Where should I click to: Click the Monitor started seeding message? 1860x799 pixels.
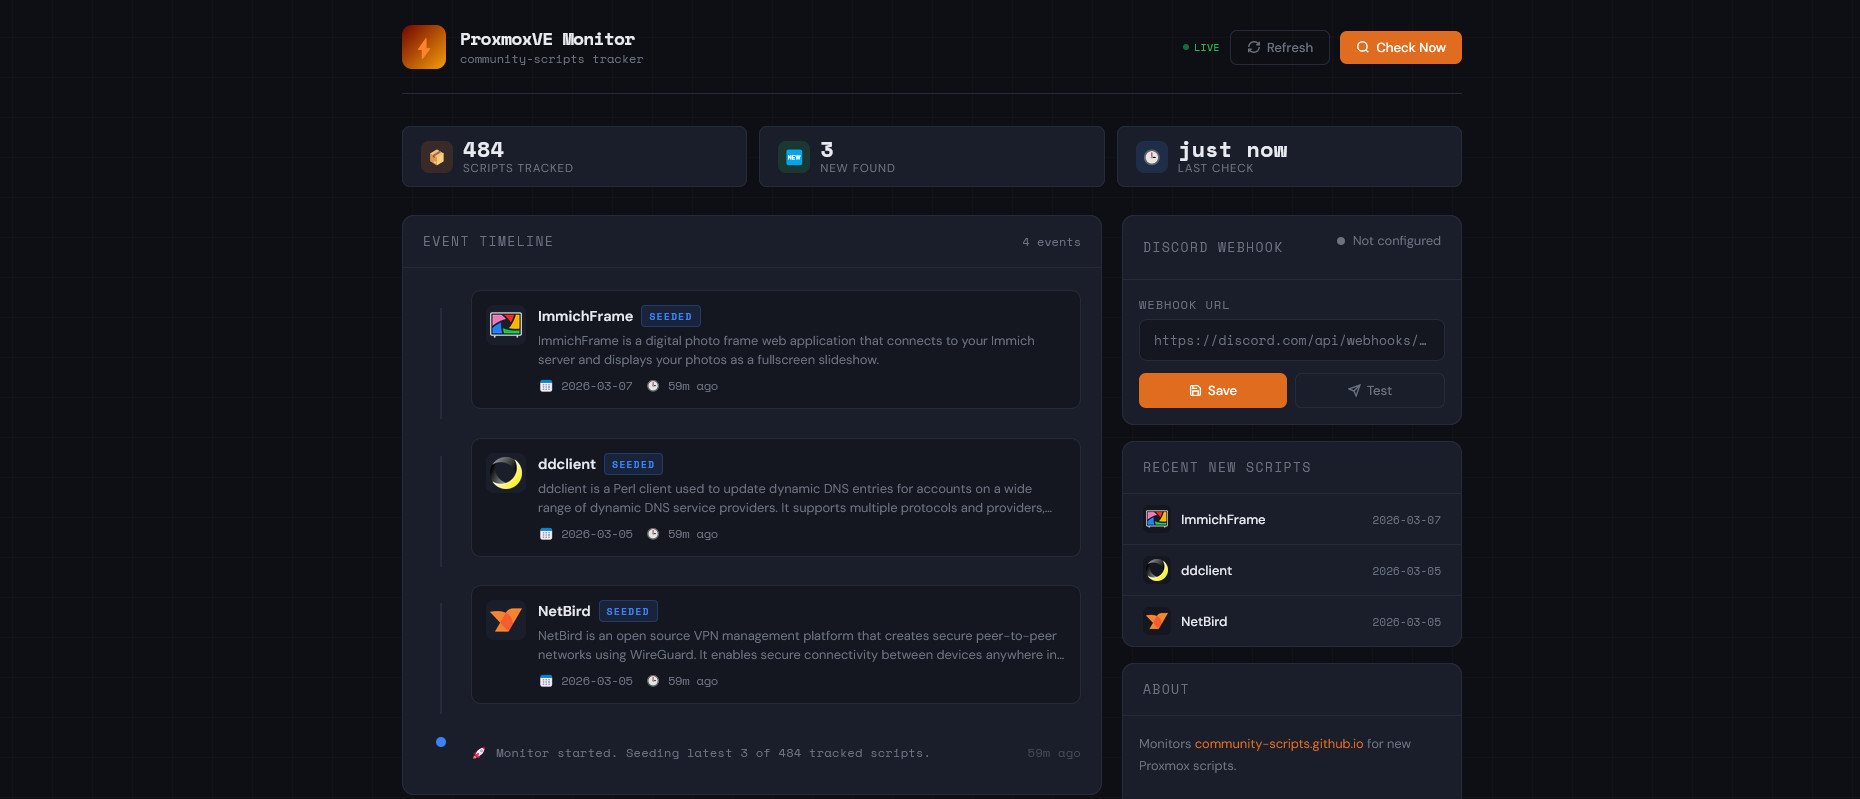(713, 753)
